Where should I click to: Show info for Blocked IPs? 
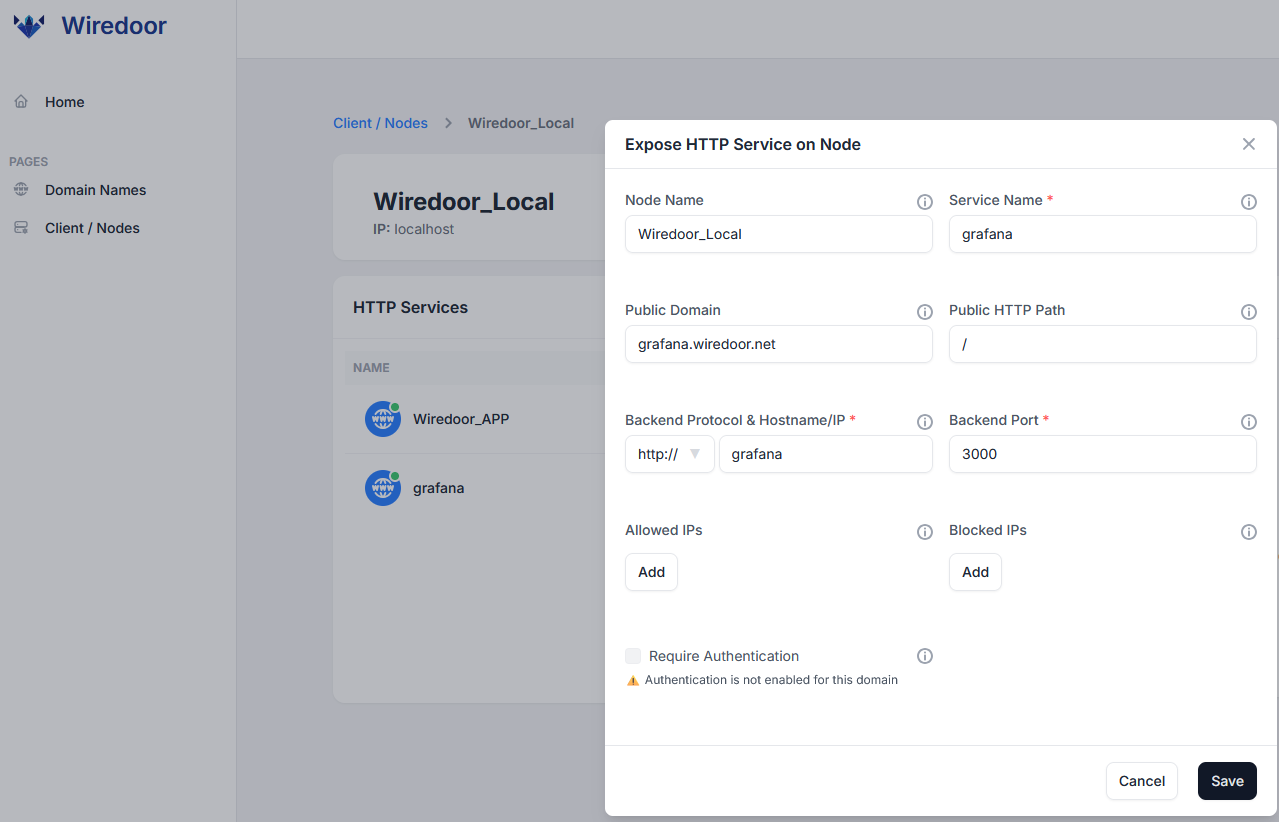pos(1249,532)
